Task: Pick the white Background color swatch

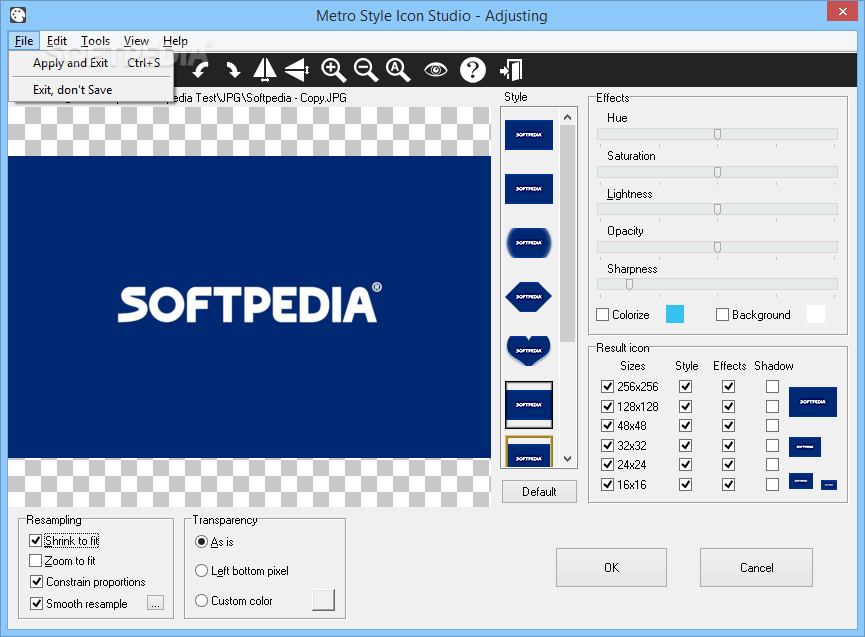Action: pyautogui.click(x=815, y=314)
